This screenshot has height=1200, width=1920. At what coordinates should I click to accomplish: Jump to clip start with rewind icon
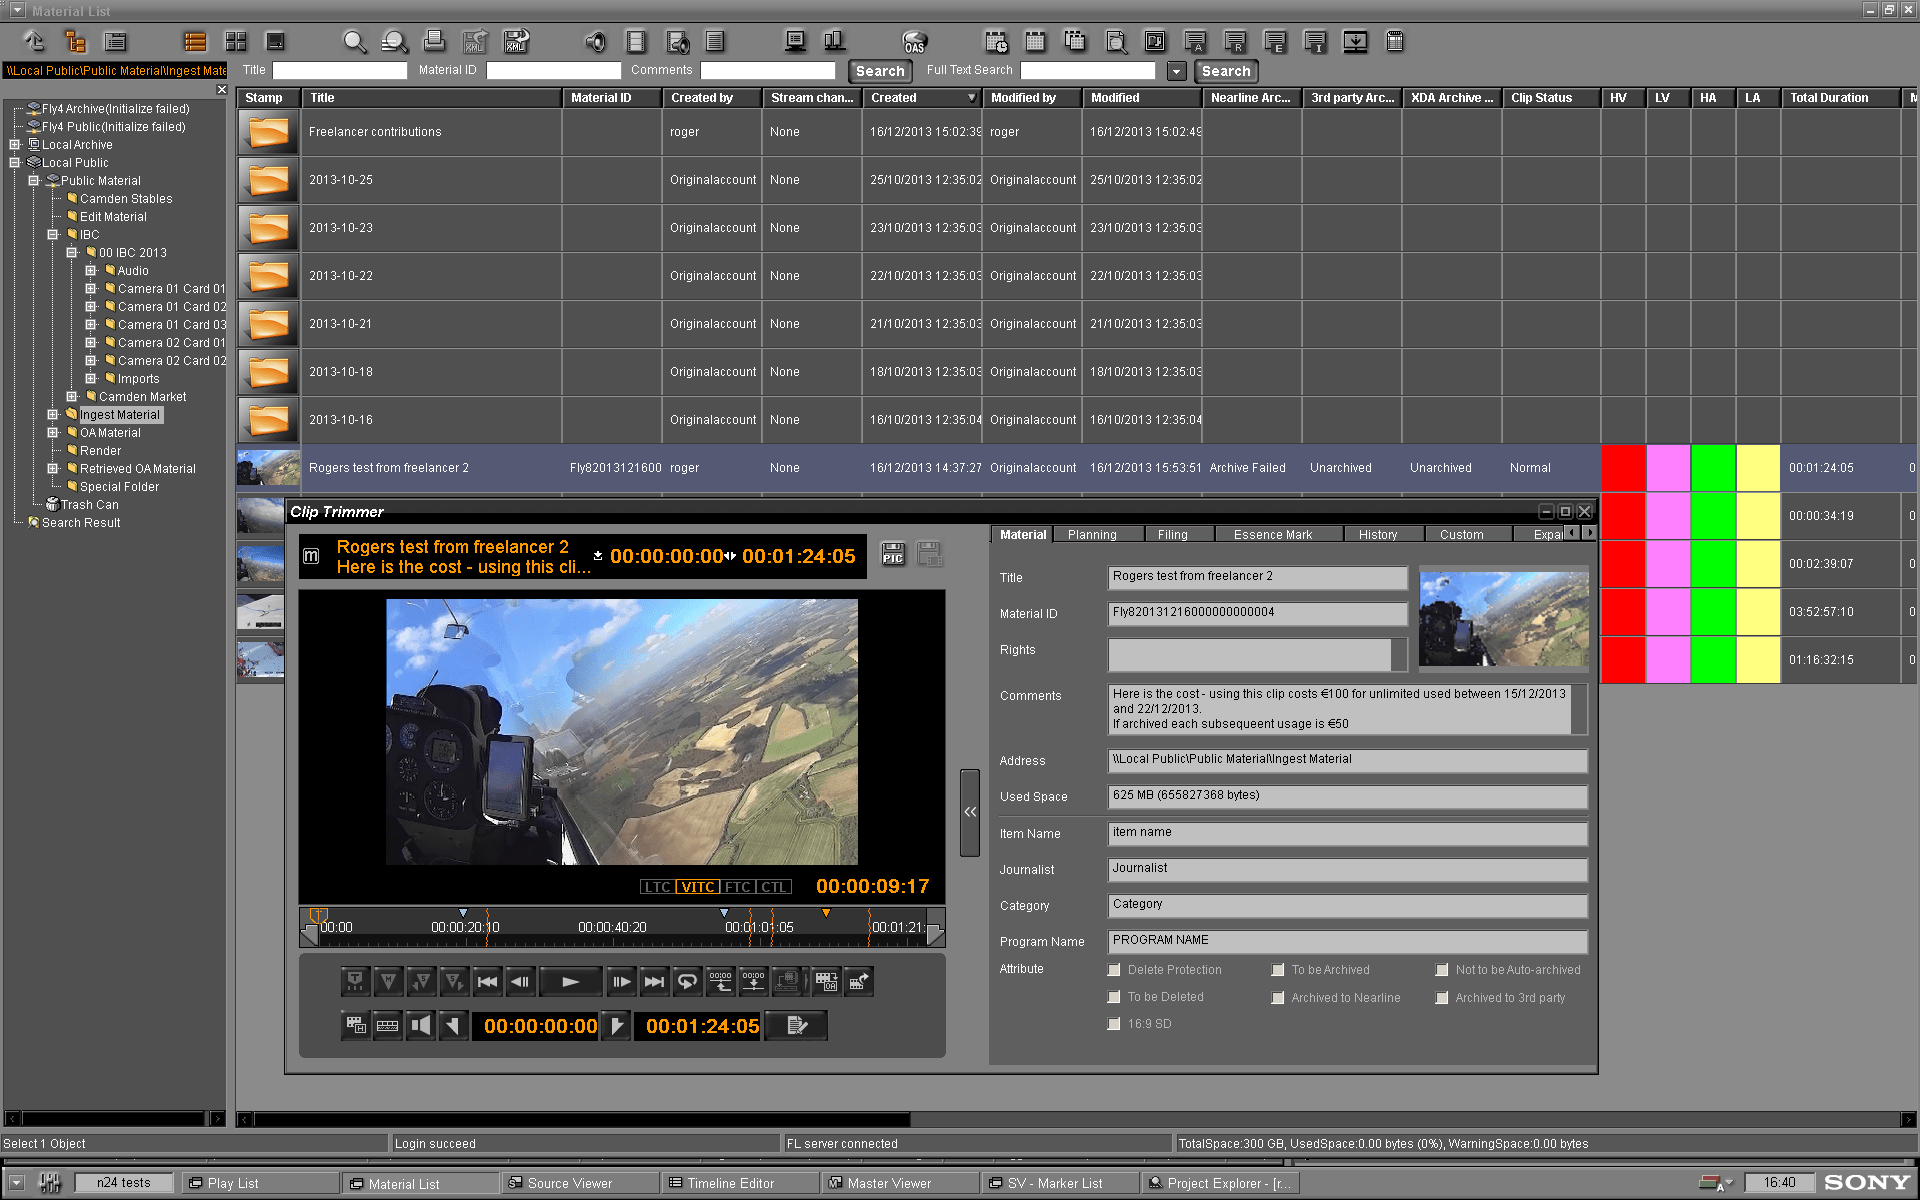point(487,982)
